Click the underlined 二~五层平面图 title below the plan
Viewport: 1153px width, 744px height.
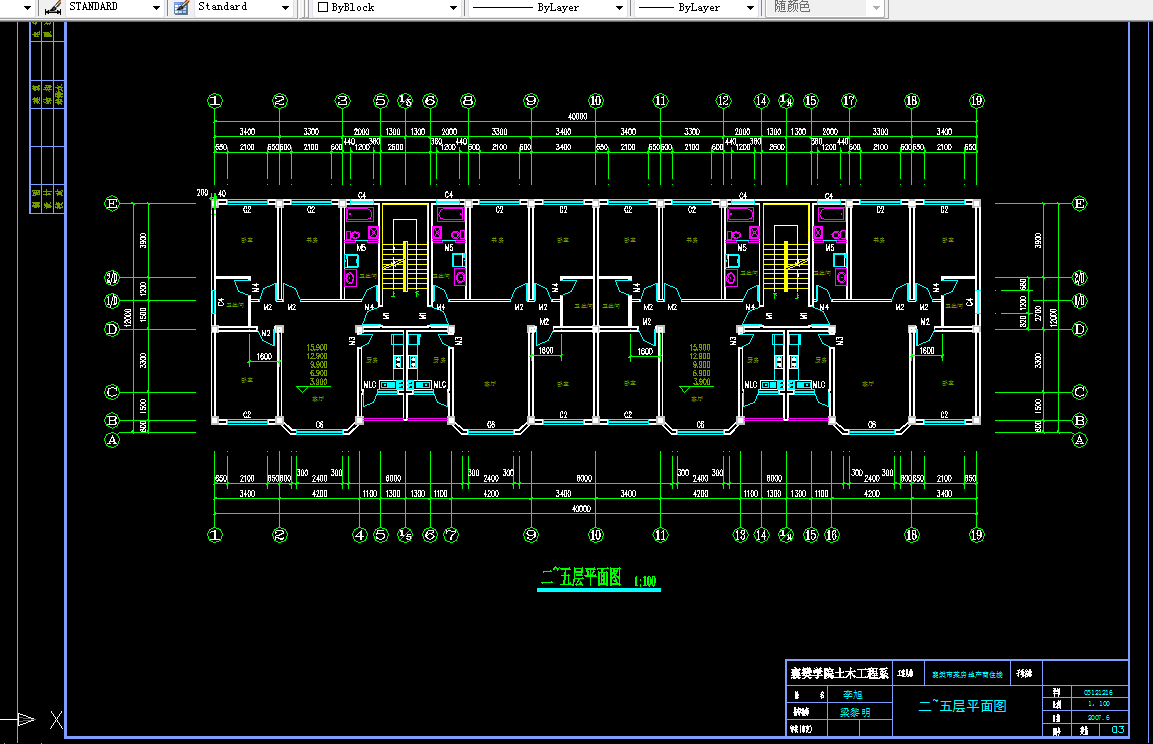coord(581,577)
